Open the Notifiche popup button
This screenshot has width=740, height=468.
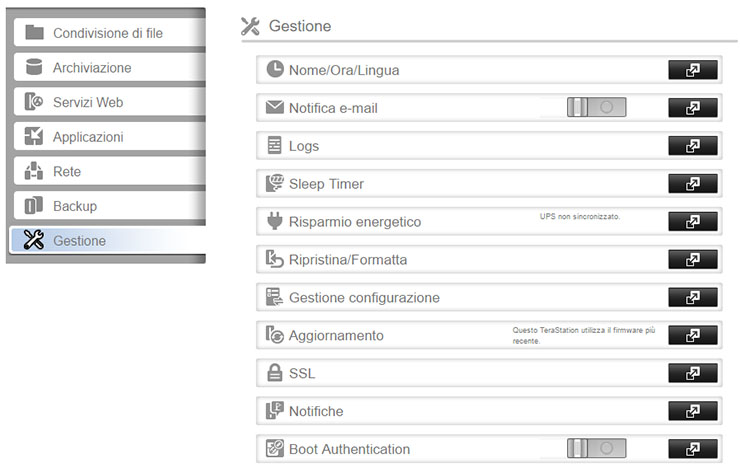click(x=692, y=411)
